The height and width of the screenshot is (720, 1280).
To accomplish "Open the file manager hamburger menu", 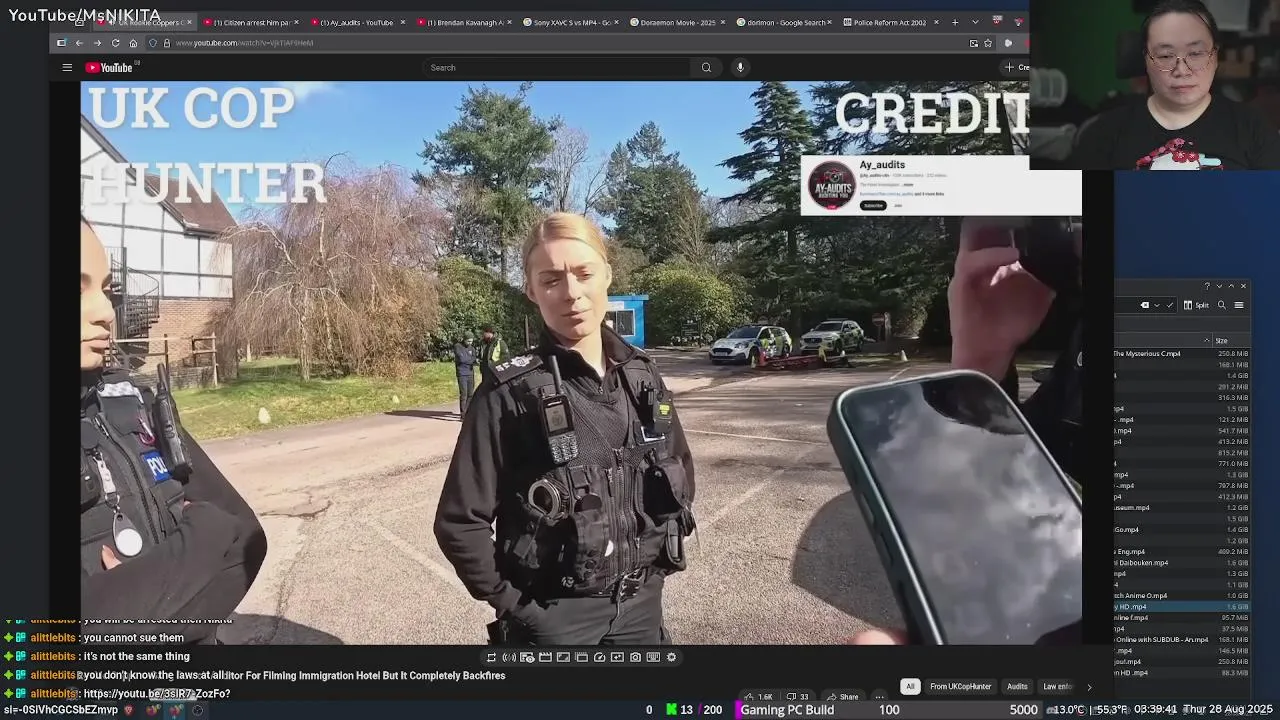I will (x=1239, y=305).
